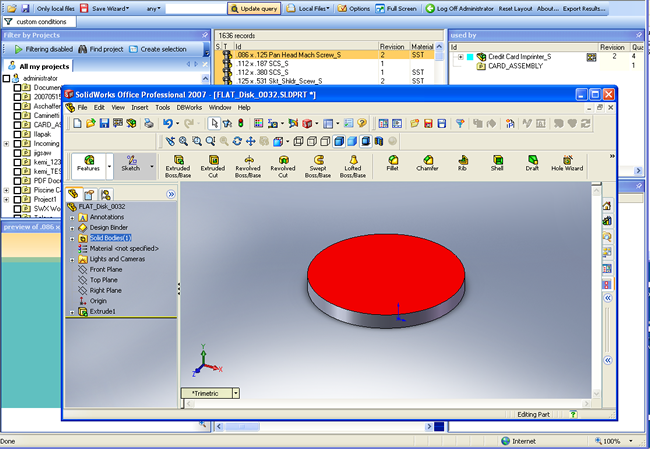The image size is (650, 449).
Task: Click the Zoom to Fit magnifier
Action: tap(183, 141)
